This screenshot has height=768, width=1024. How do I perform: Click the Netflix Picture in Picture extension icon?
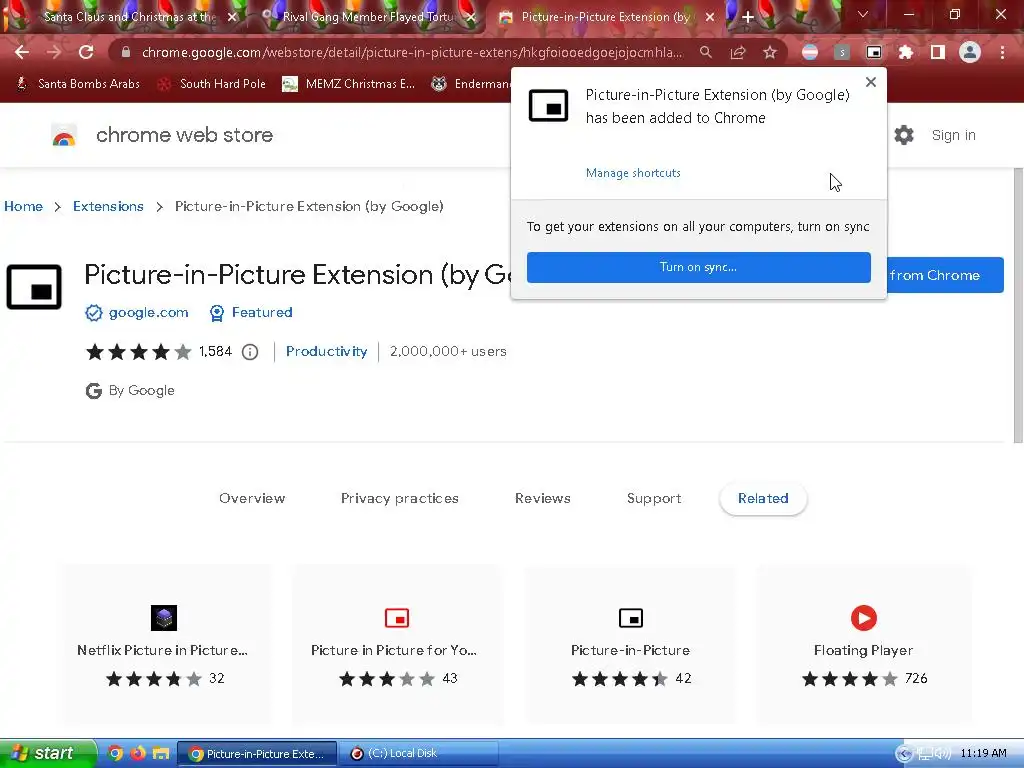(x=164, y=618)
